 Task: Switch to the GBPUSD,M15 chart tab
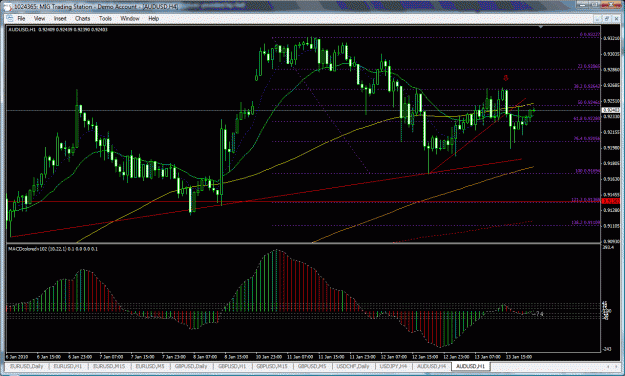click(x=272, y=366)
